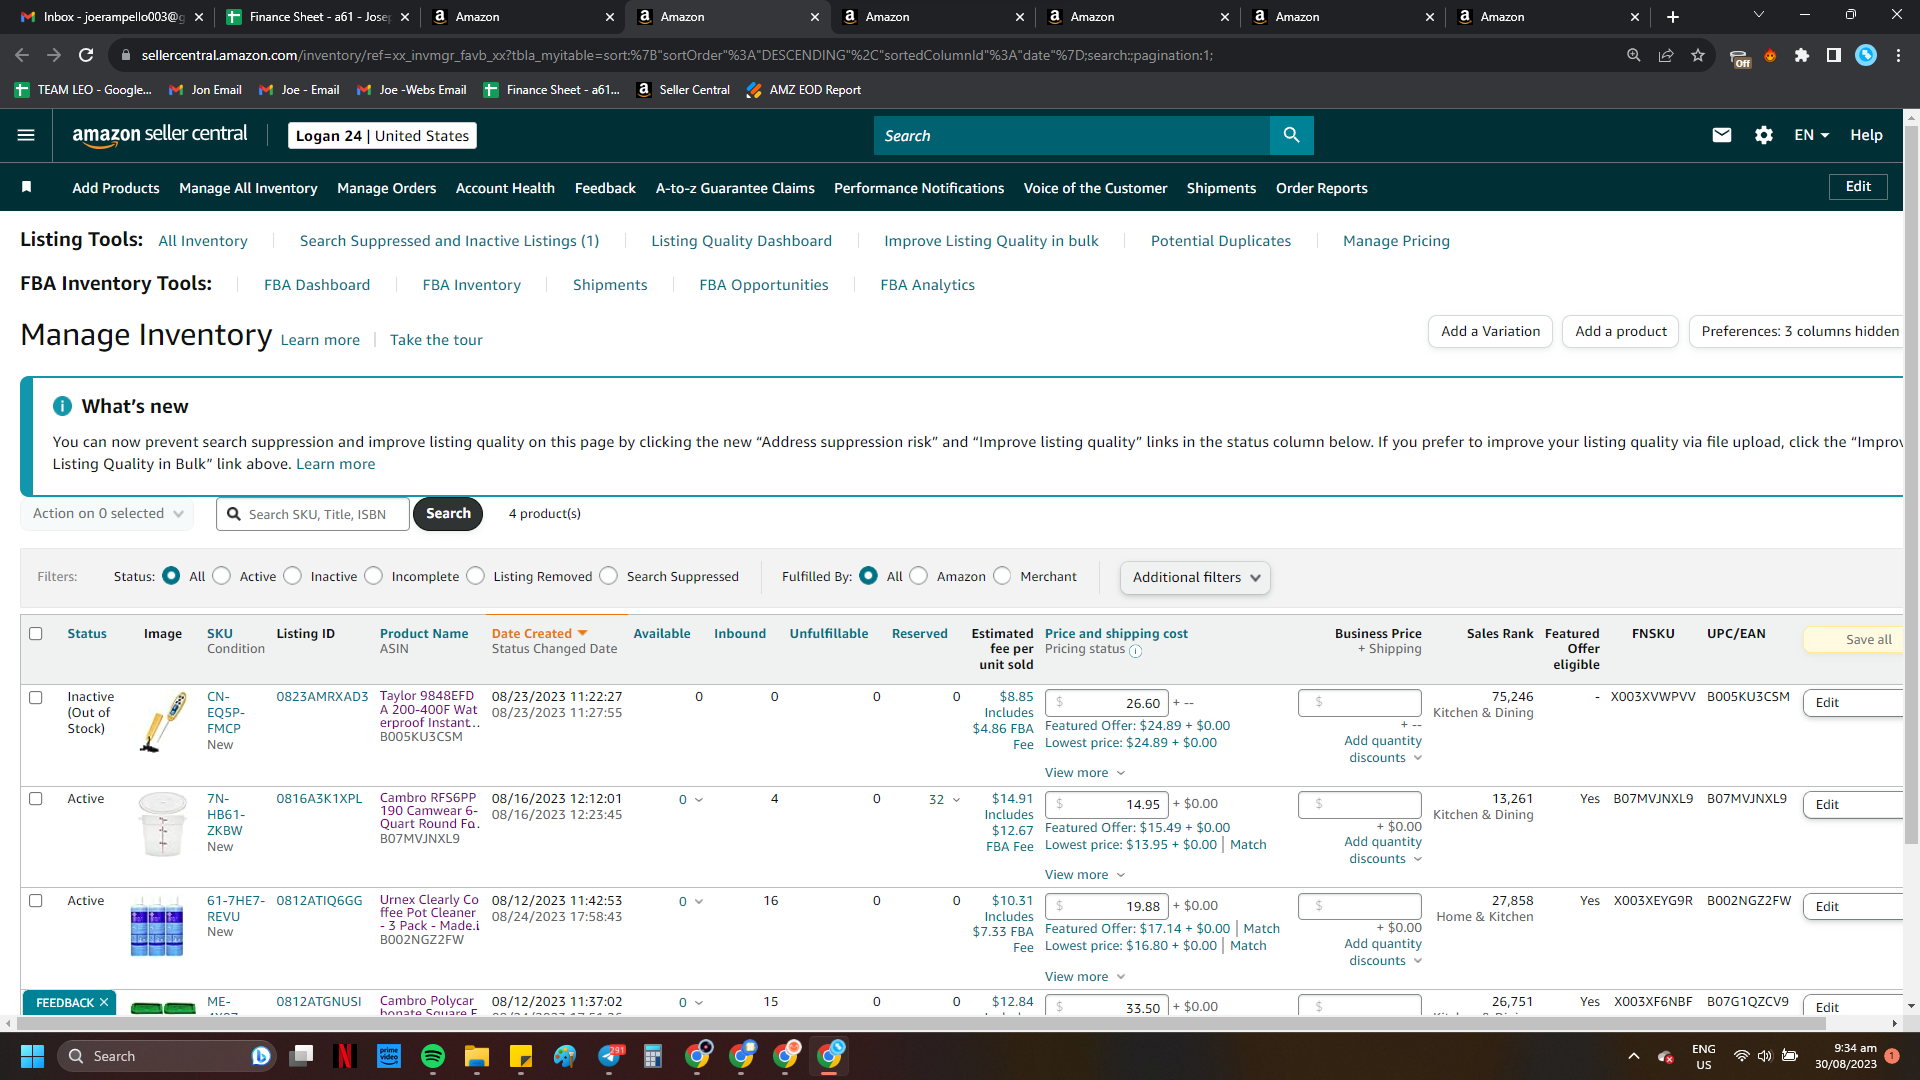Select the Search Suppressed status filter
Viewport: 1920px width, 1080px height.
coord(609,576)
